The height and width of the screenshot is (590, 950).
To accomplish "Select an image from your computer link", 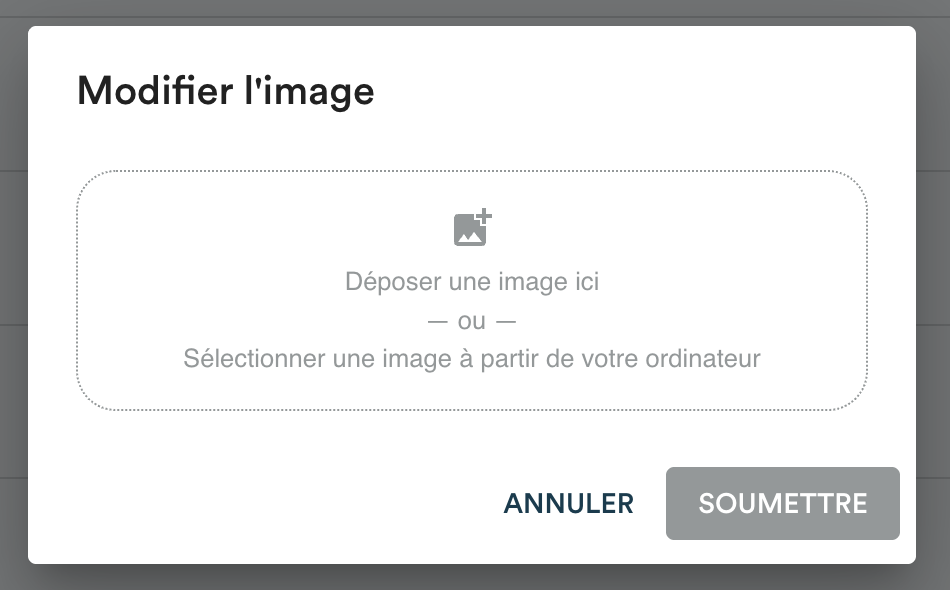I will pos(471,358).
